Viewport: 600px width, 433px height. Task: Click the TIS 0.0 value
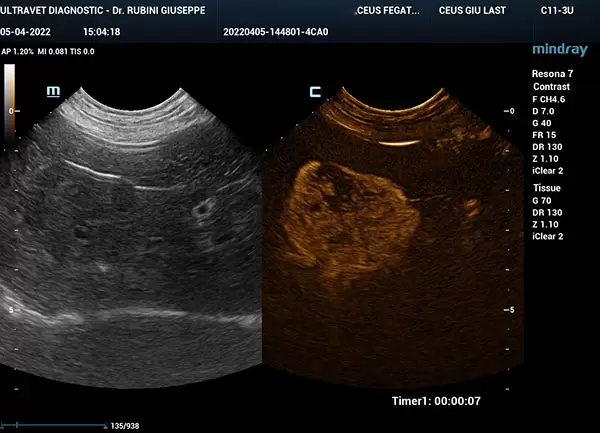[x=82, y=51]
